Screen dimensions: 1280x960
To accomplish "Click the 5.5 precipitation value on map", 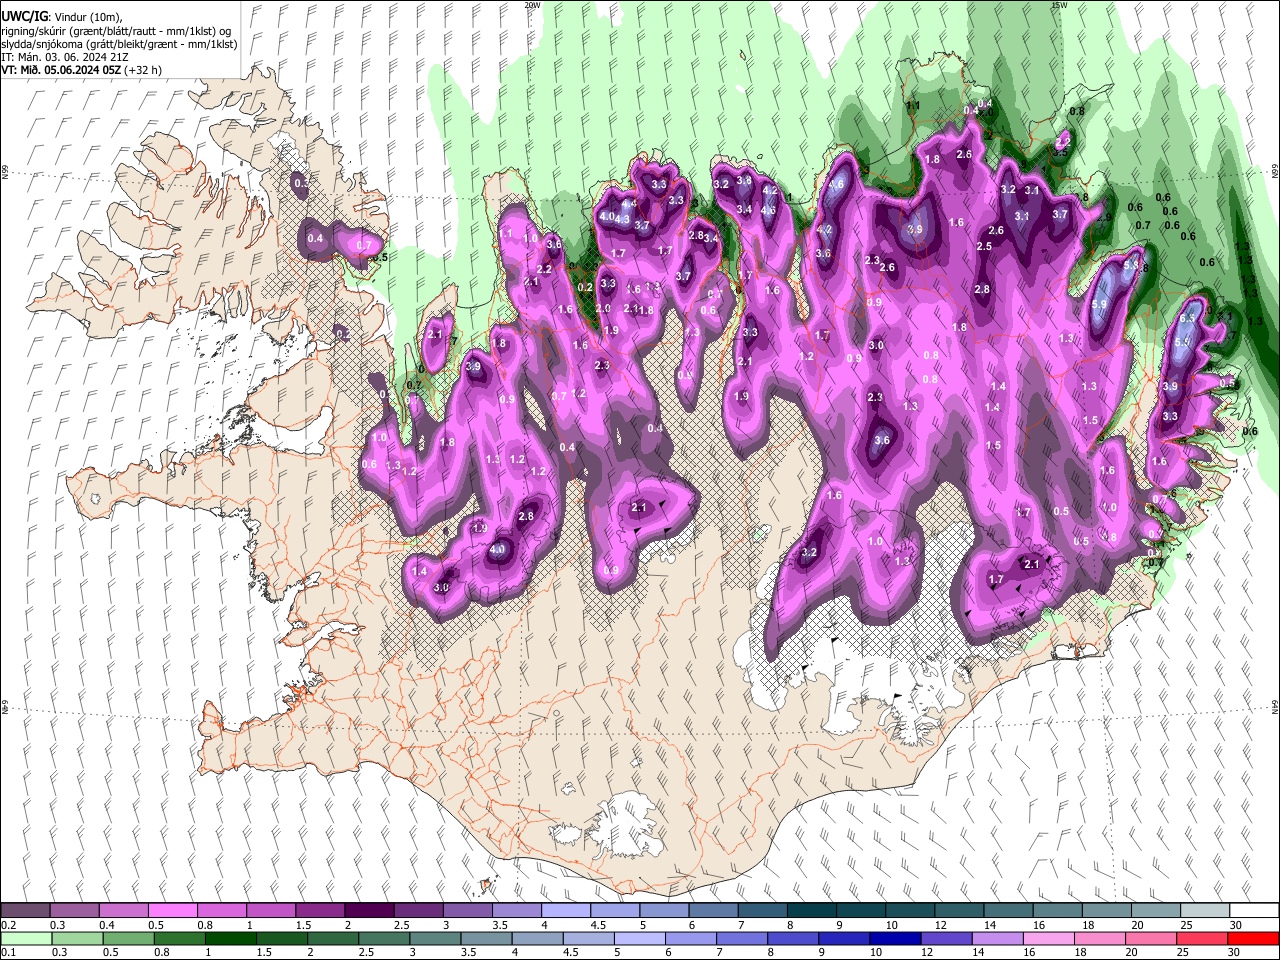I will [x=1181, y=342].
